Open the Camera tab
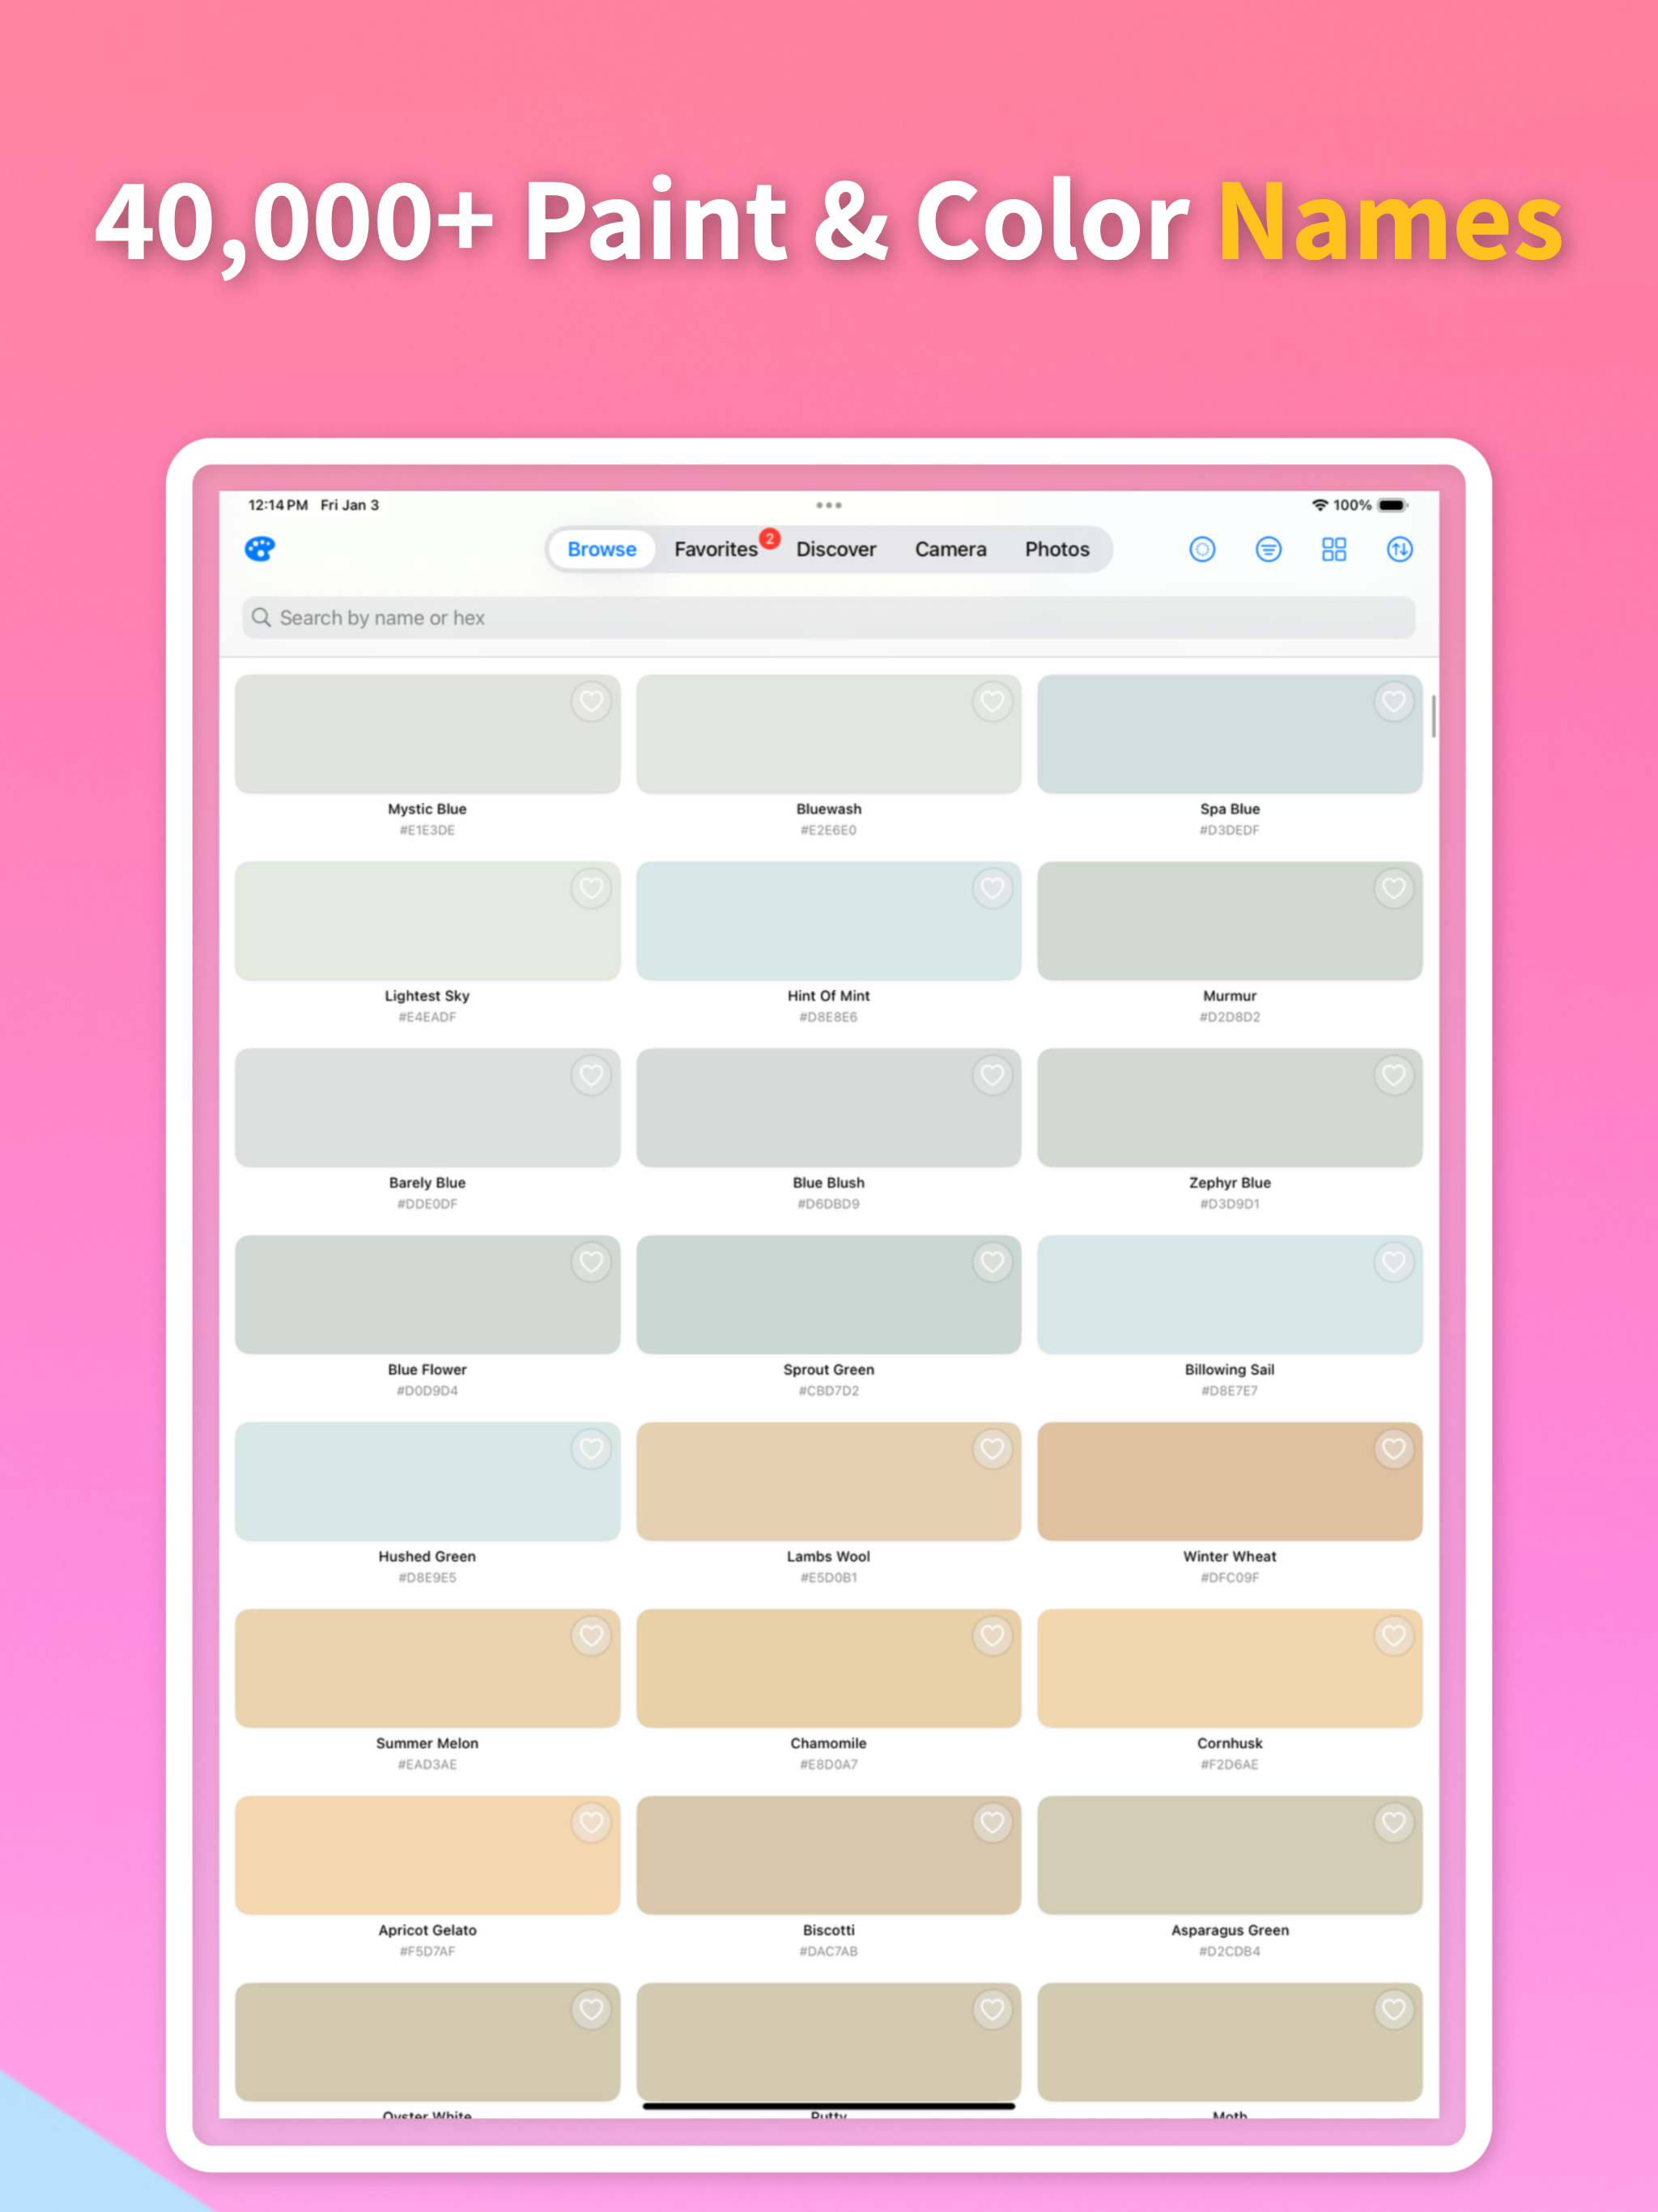Screen dimensions: 1658x2212 click(950, 549)
